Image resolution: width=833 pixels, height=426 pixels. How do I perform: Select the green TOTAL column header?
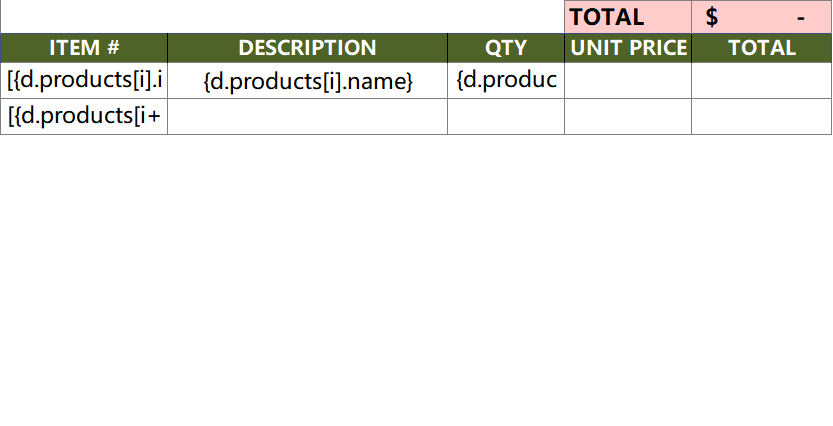(761, 48)
